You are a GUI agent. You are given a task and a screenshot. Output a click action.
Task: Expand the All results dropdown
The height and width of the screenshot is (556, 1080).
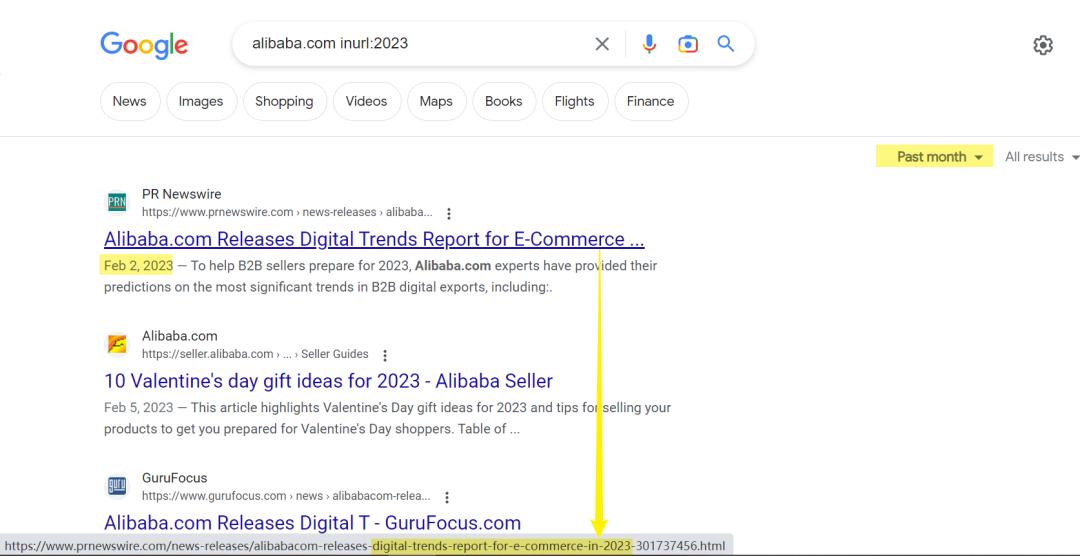[x=1042, y=157]
